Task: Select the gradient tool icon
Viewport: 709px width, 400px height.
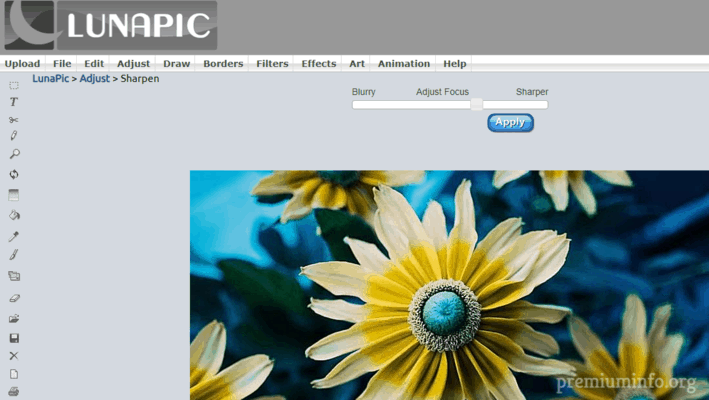Action: [x=14, y=195]
